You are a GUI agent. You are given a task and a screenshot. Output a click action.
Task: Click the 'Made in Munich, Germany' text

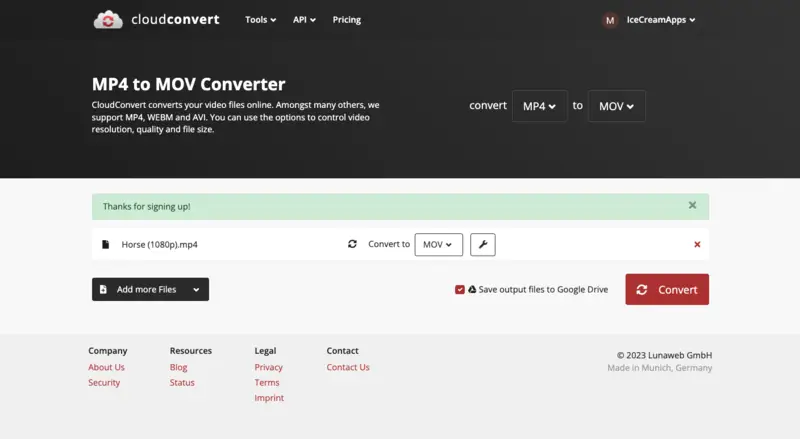point(660,368)
